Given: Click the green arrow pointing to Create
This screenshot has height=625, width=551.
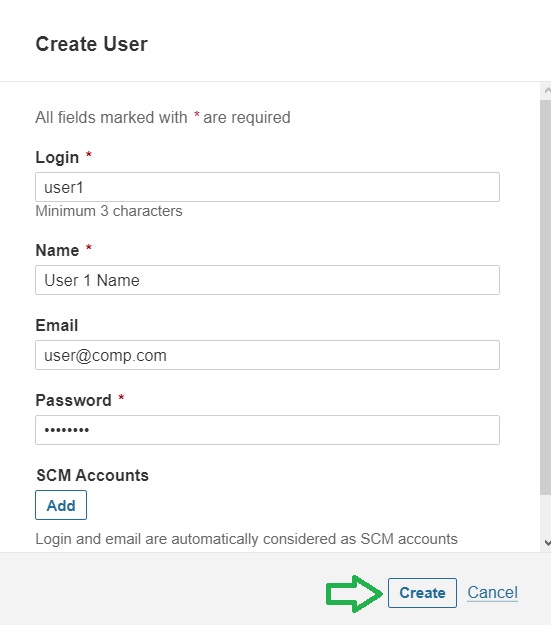Looking at the screenshot, I should [354, 594].
